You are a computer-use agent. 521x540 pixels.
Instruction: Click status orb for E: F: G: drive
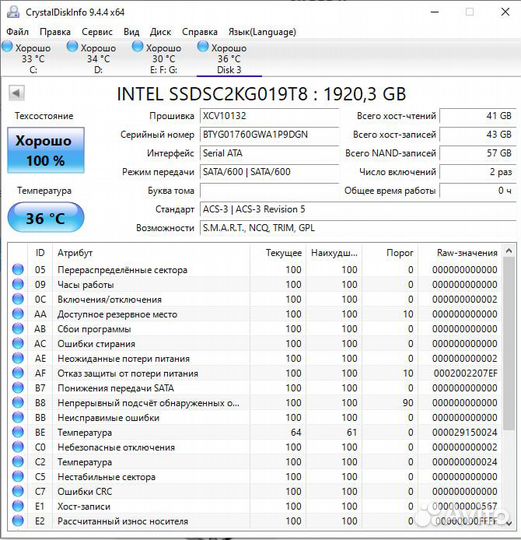tap(138, 46)
